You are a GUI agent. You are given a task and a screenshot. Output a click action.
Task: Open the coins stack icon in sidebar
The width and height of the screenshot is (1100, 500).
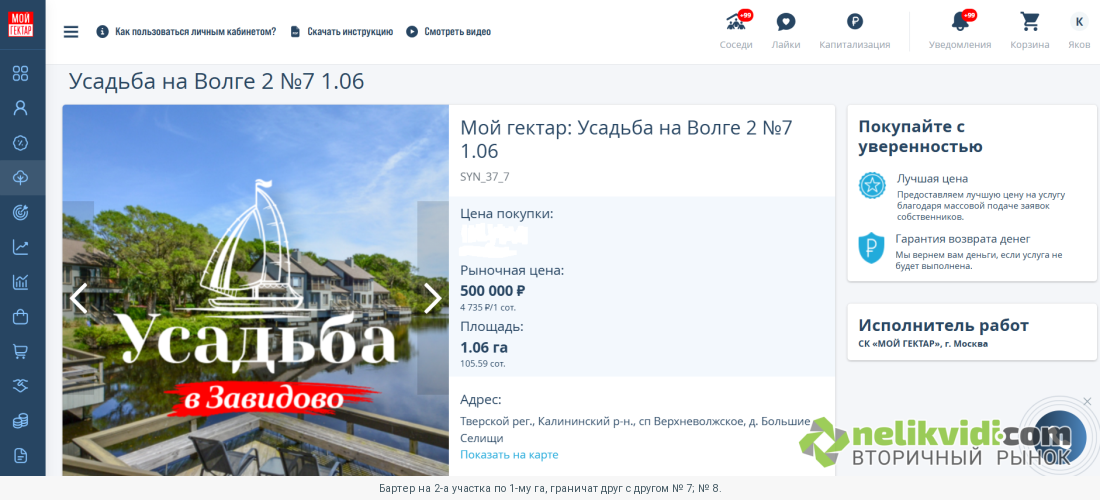[x=20, y=421]
